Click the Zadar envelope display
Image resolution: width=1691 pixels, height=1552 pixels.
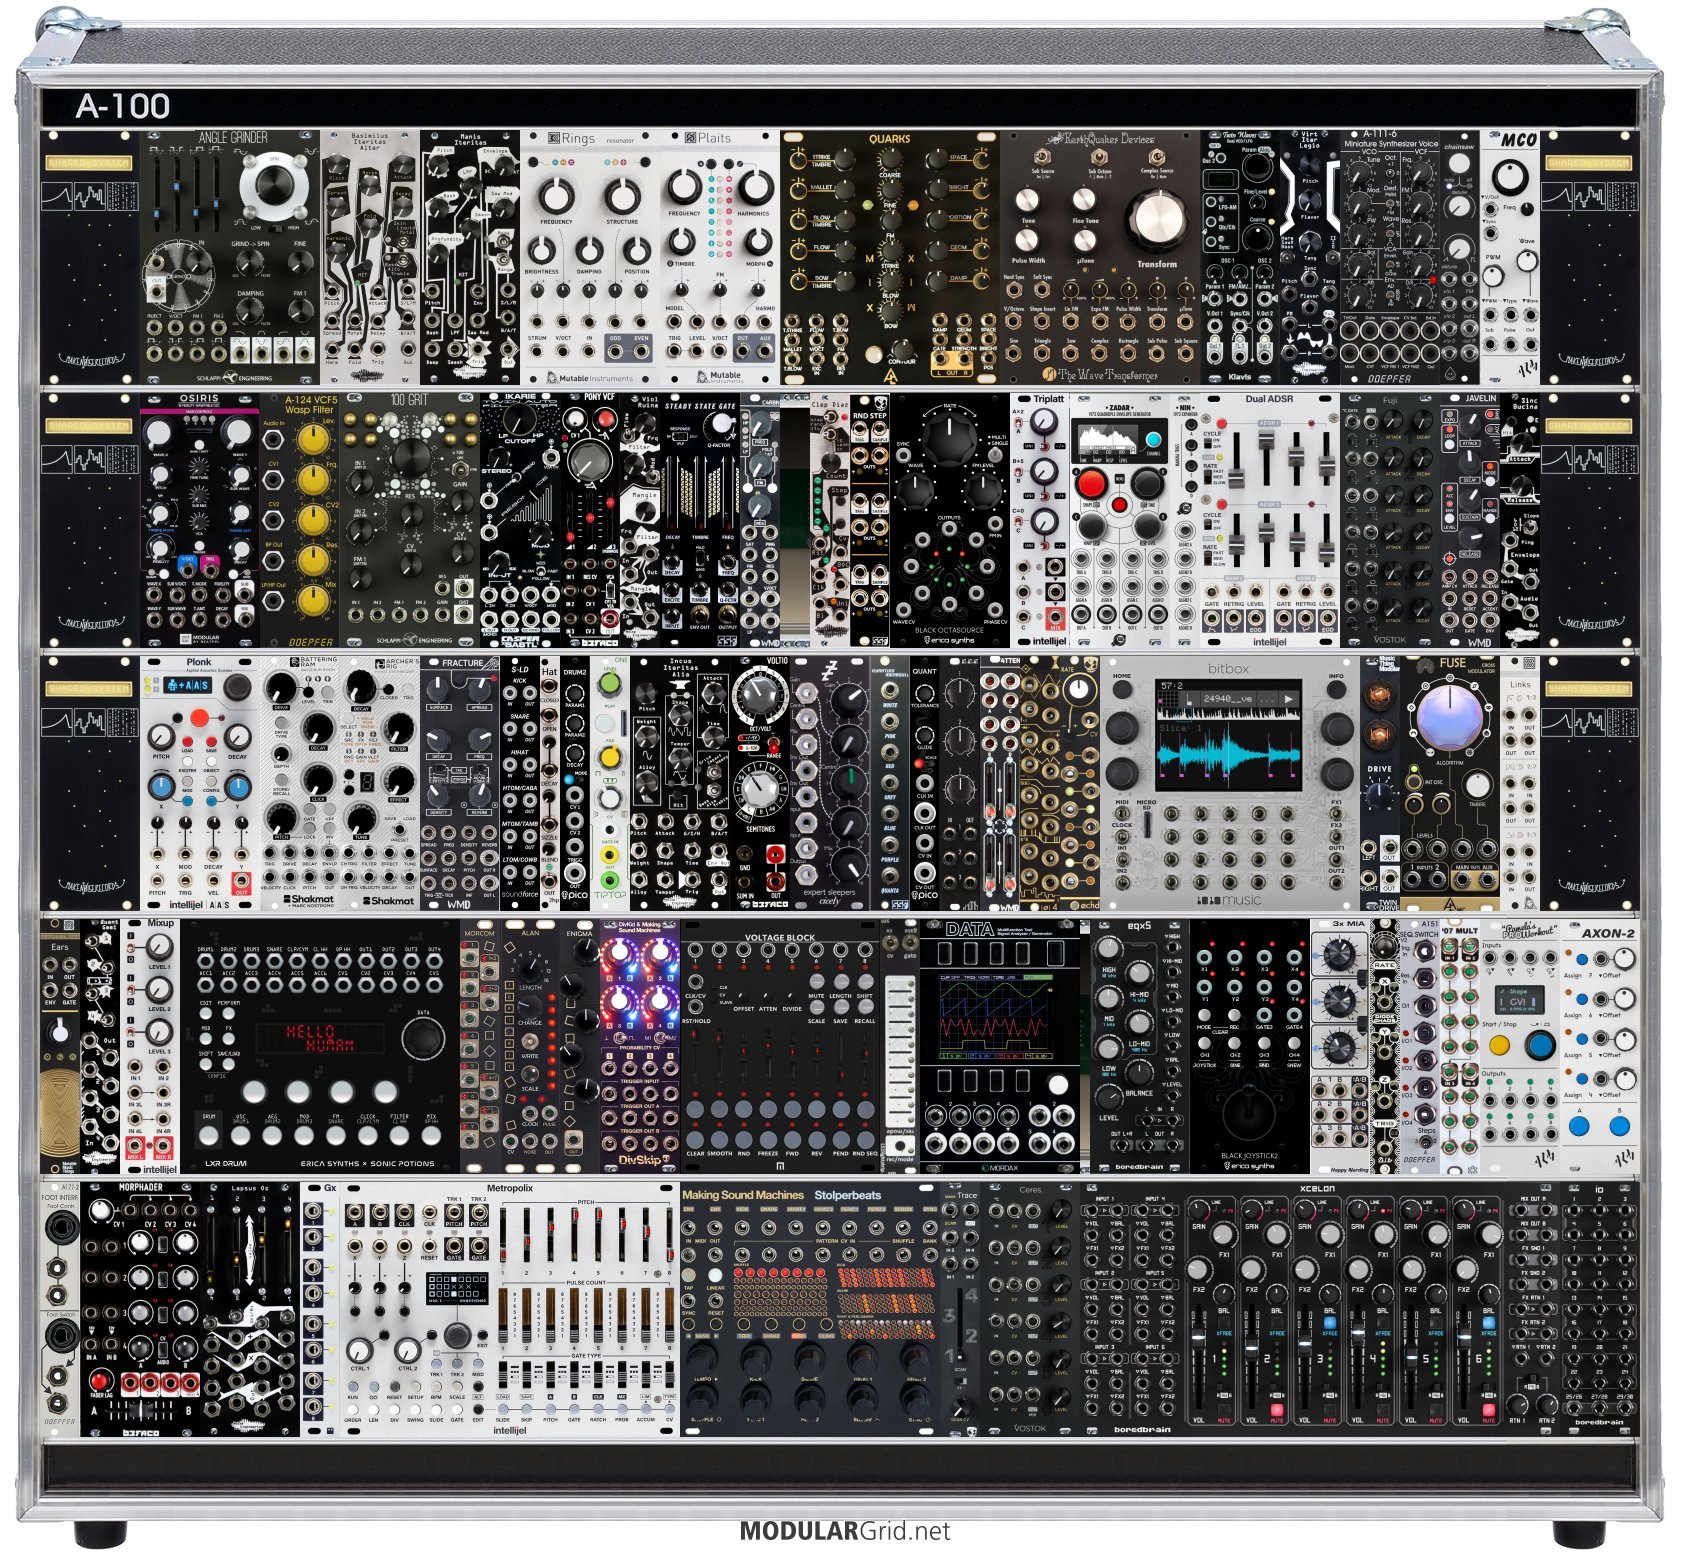1106,440
